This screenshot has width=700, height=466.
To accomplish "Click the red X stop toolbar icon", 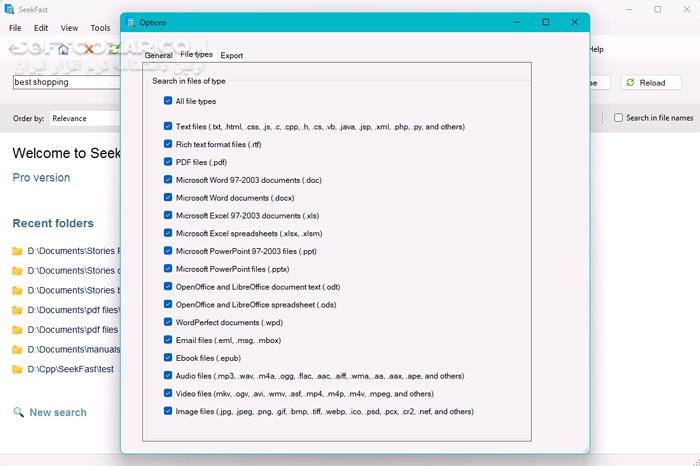I will click(89, 49).
